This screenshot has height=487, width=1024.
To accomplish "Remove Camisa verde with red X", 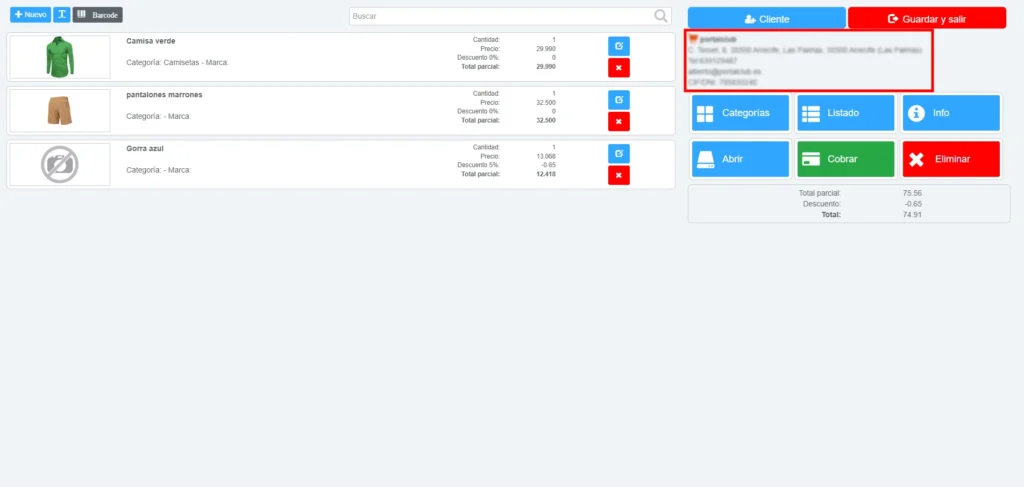I will point(618,68).
